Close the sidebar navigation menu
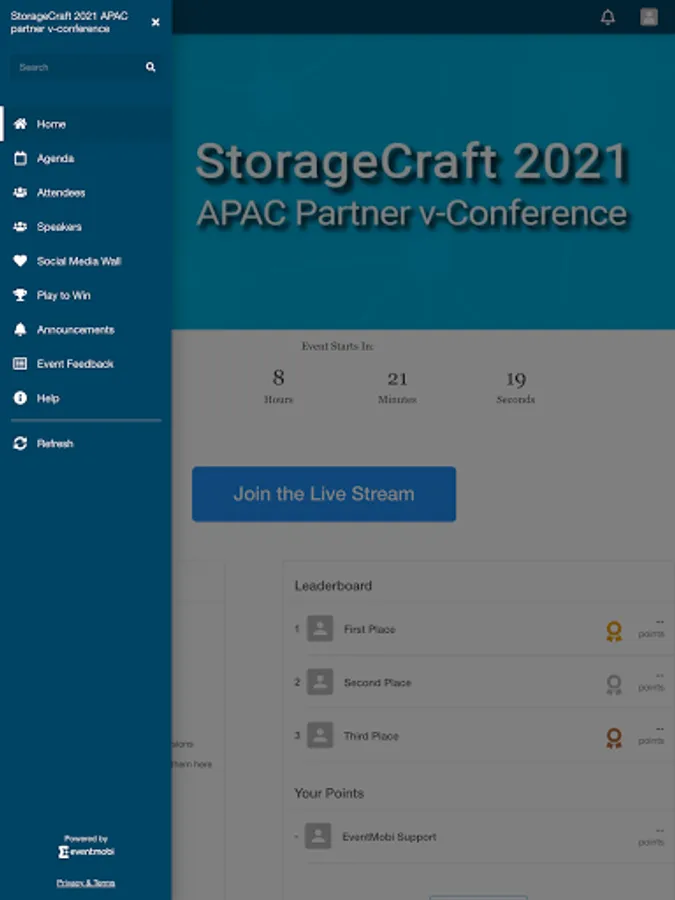675x900 pixels. click(155, 22)
